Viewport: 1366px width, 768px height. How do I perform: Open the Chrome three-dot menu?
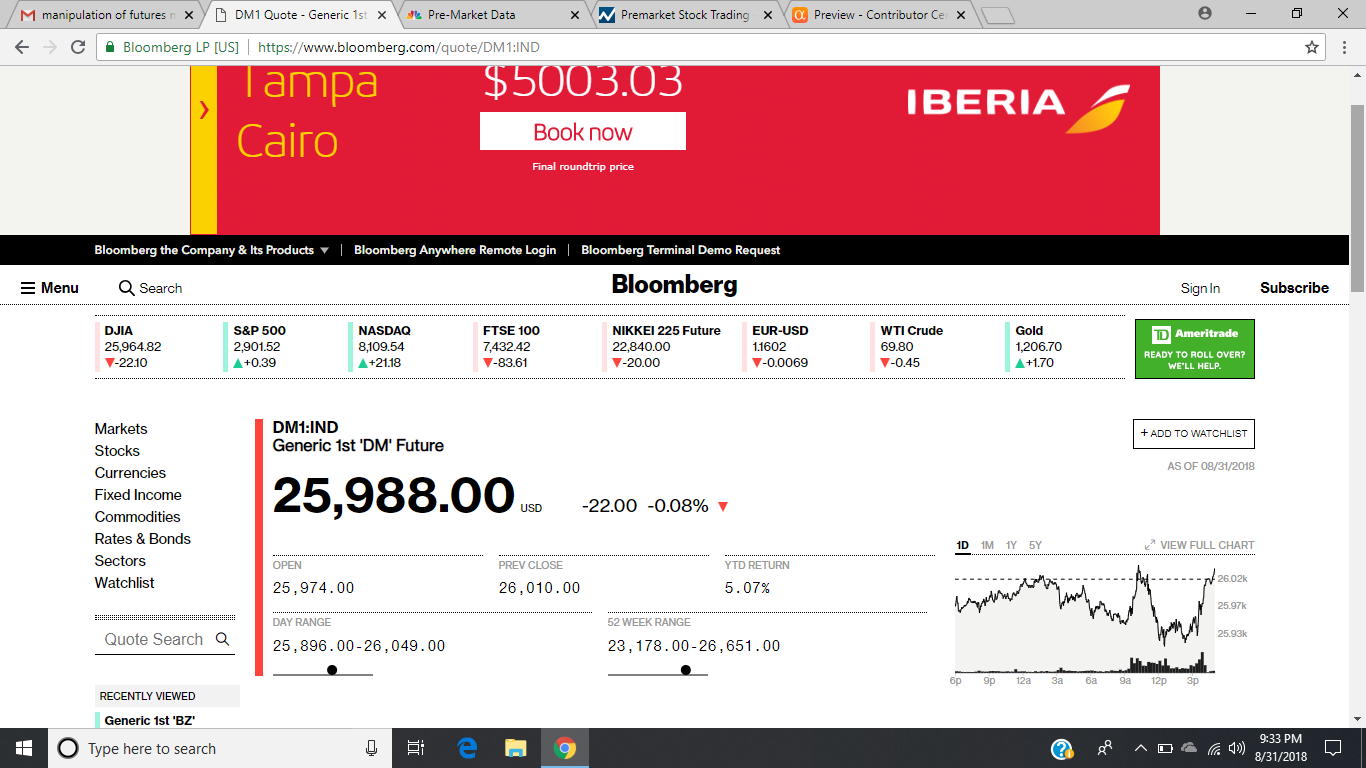coord(1345,47)
